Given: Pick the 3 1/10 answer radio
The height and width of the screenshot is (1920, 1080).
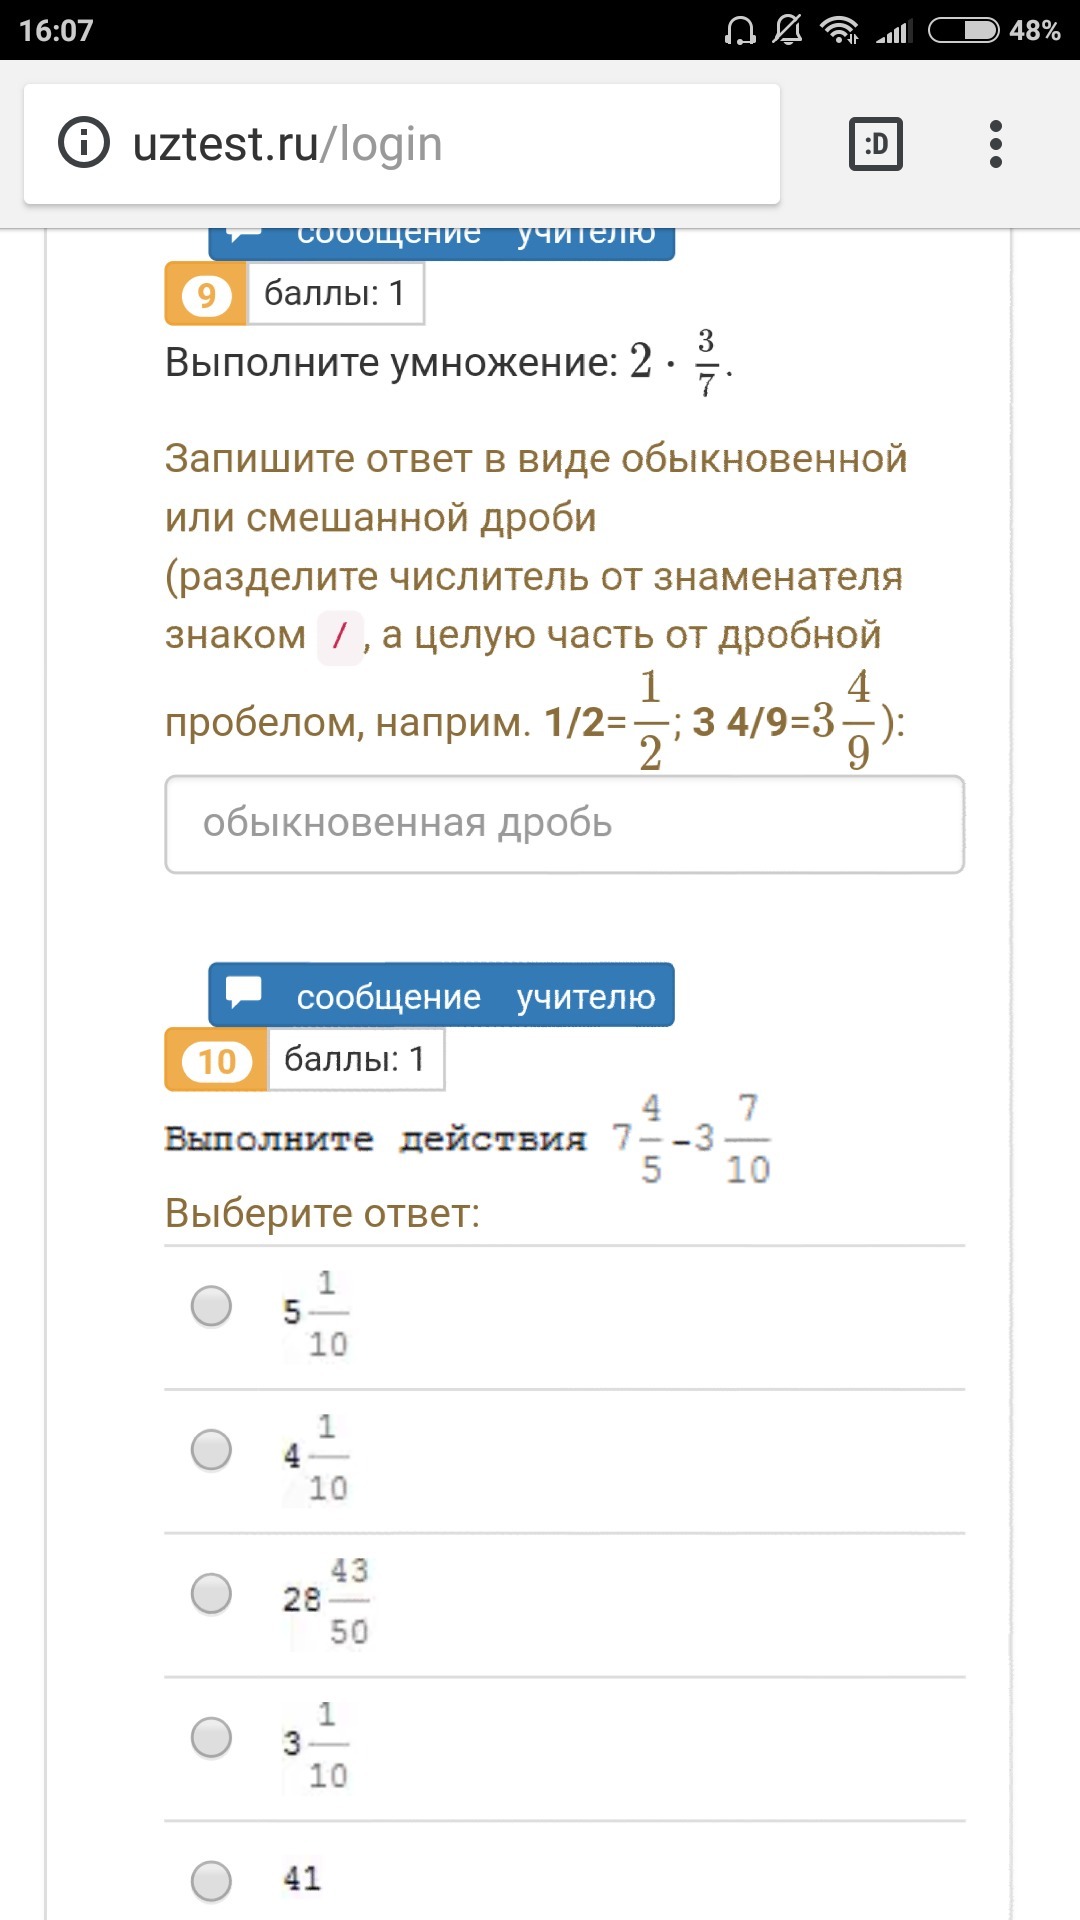Looking at the screenshot, I should [x=211, y=1738].
